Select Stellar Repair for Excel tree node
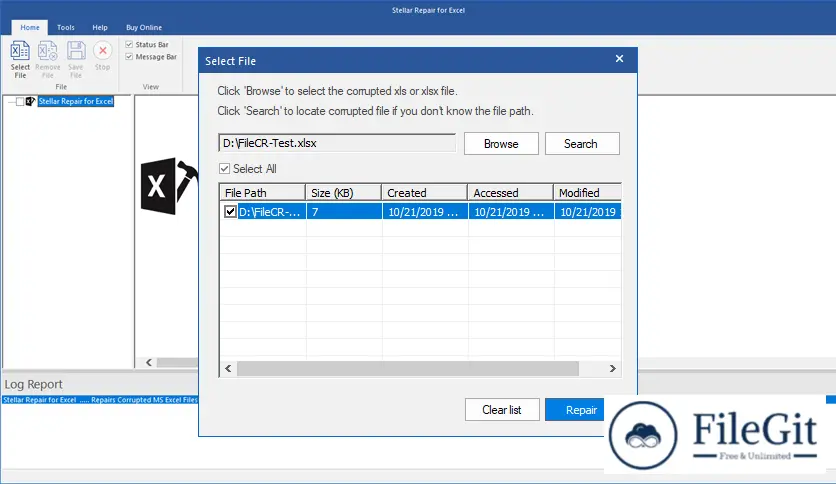 [x=76, y=101]
